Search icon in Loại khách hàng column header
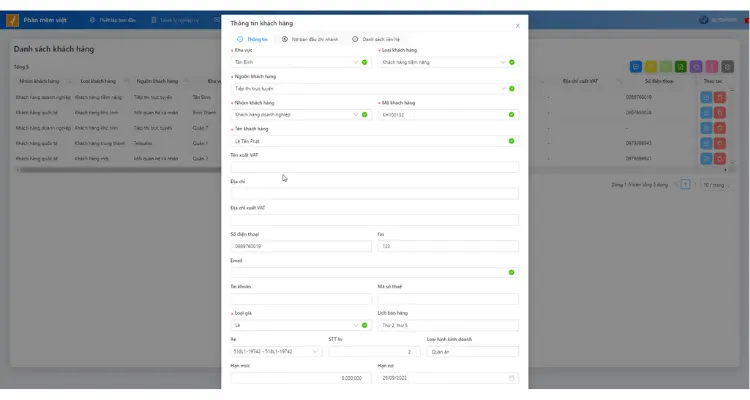The height and width of the screenshot is (400, 750). [126, 81]
